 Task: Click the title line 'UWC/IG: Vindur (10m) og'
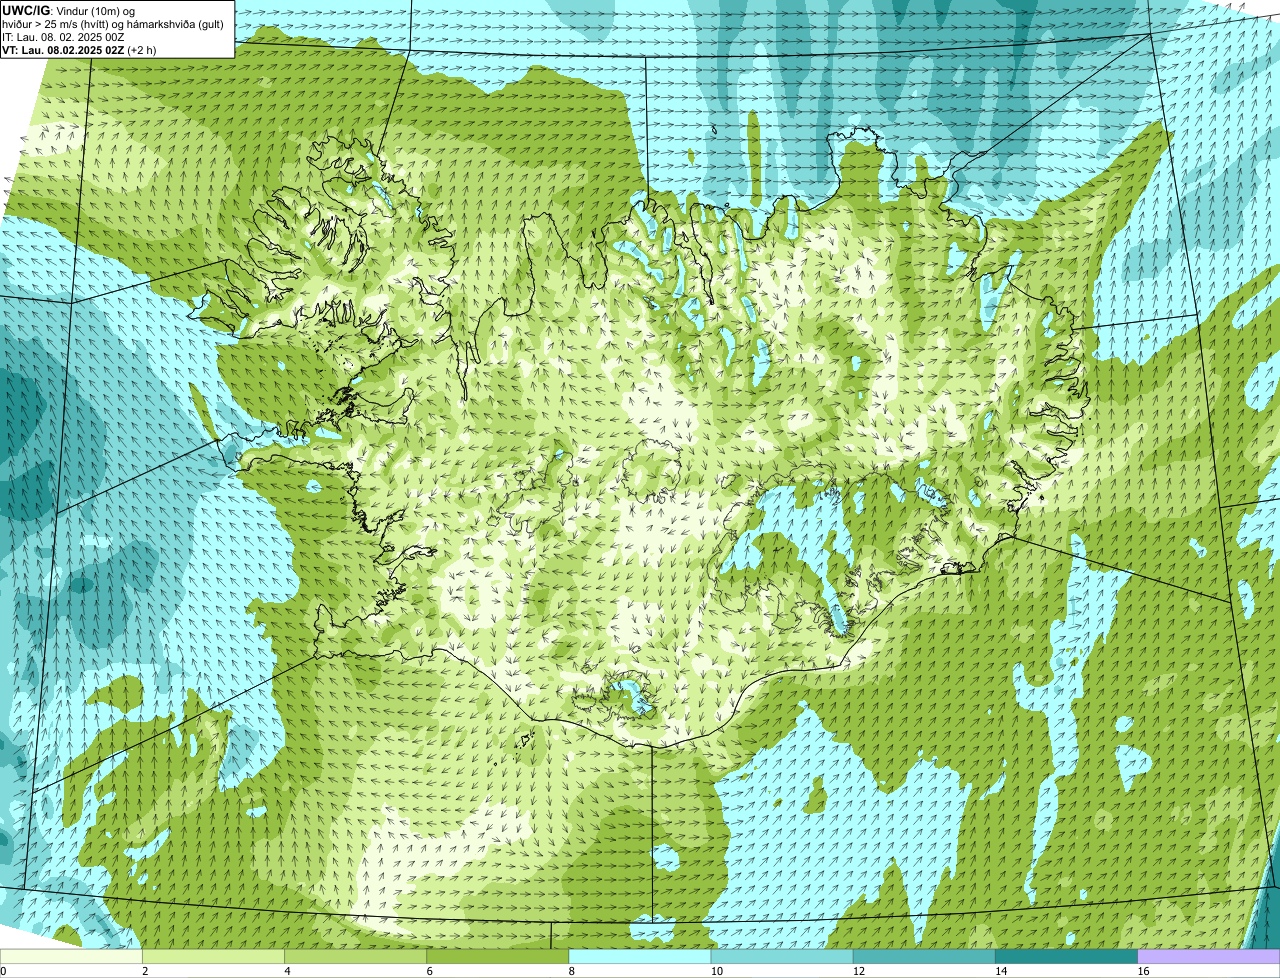[x=69, y=10]
